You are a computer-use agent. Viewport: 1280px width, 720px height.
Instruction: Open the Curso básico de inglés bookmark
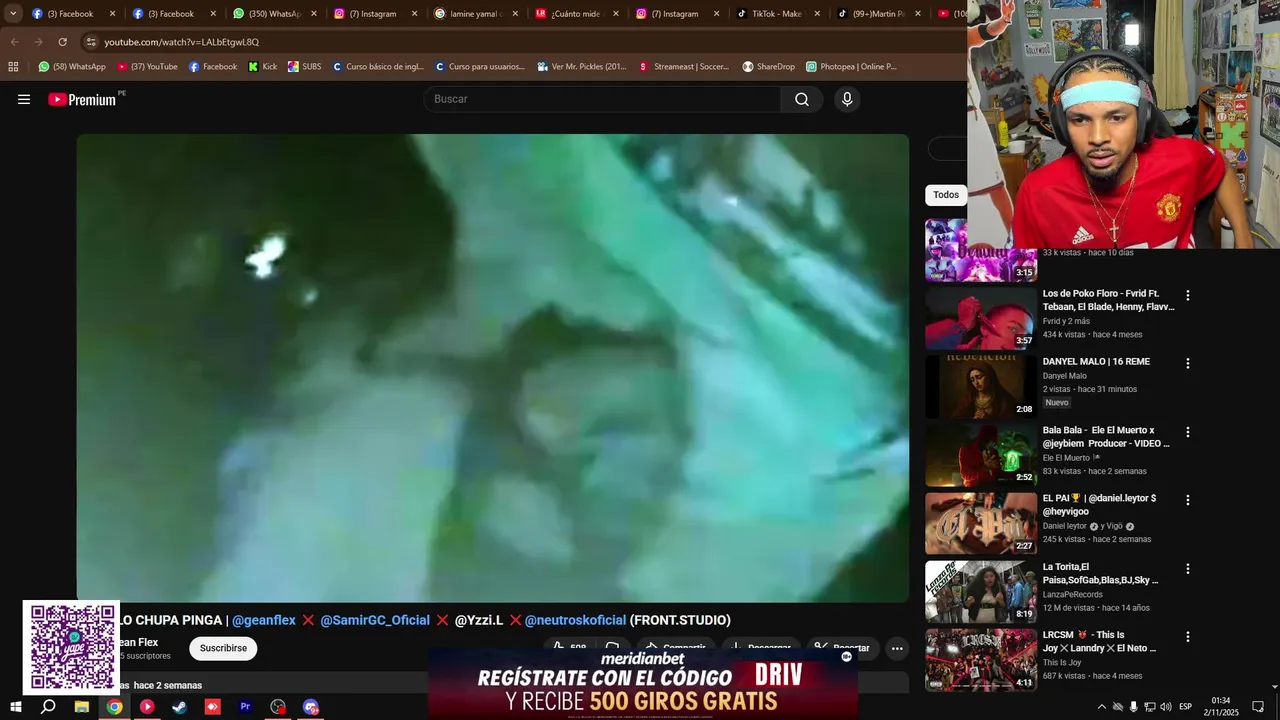click(378, 67)
